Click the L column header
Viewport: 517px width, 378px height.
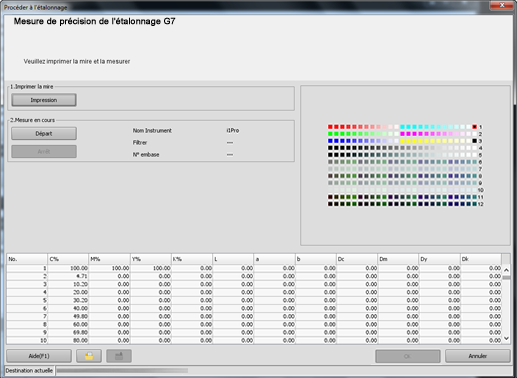tap(233, 259)
